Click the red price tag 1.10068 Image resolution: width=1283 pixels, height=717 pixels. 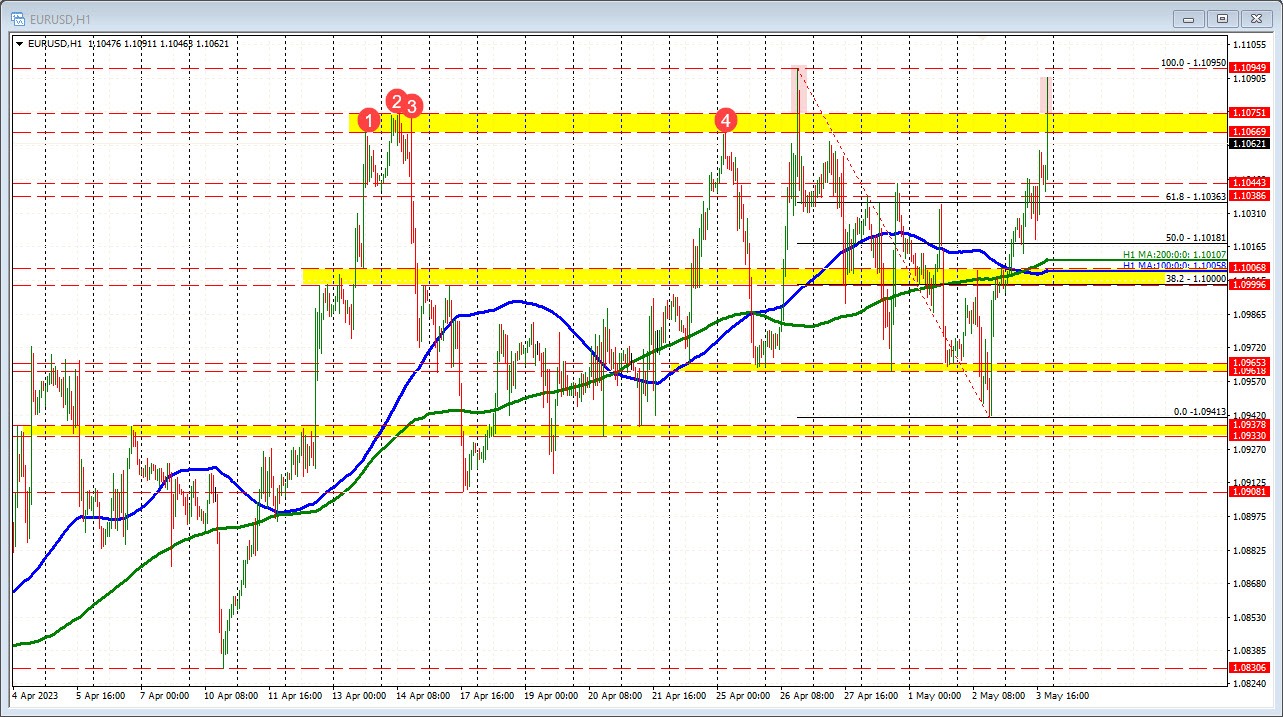1252,268
